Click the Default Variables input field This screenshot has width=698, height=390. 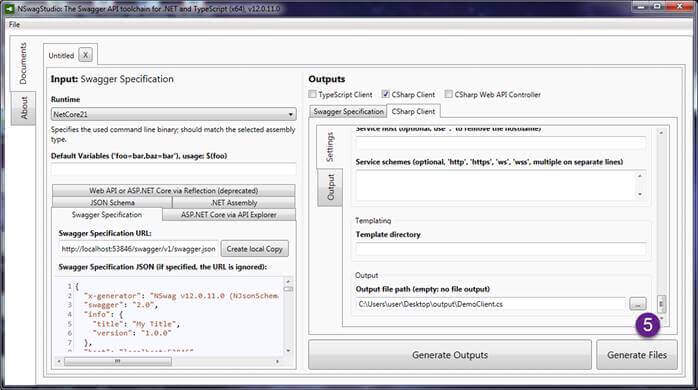click(x=173, y=170)
